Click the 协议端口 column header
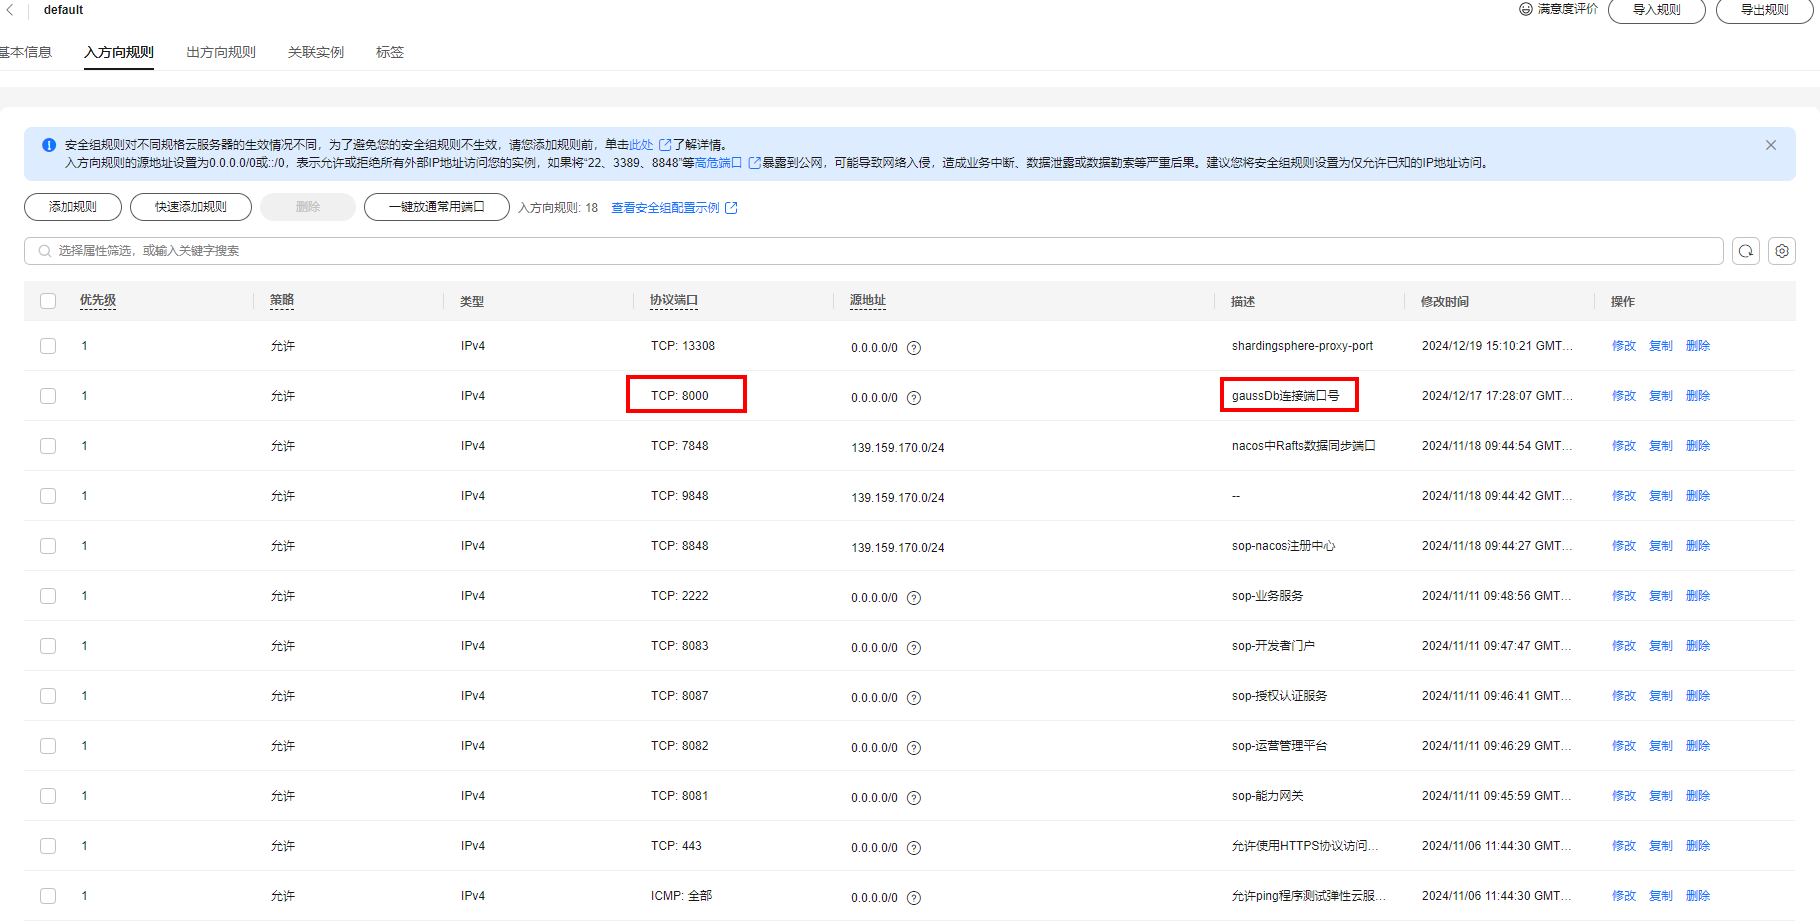This screenshot has width=1820, height=921. click(674, 300)
